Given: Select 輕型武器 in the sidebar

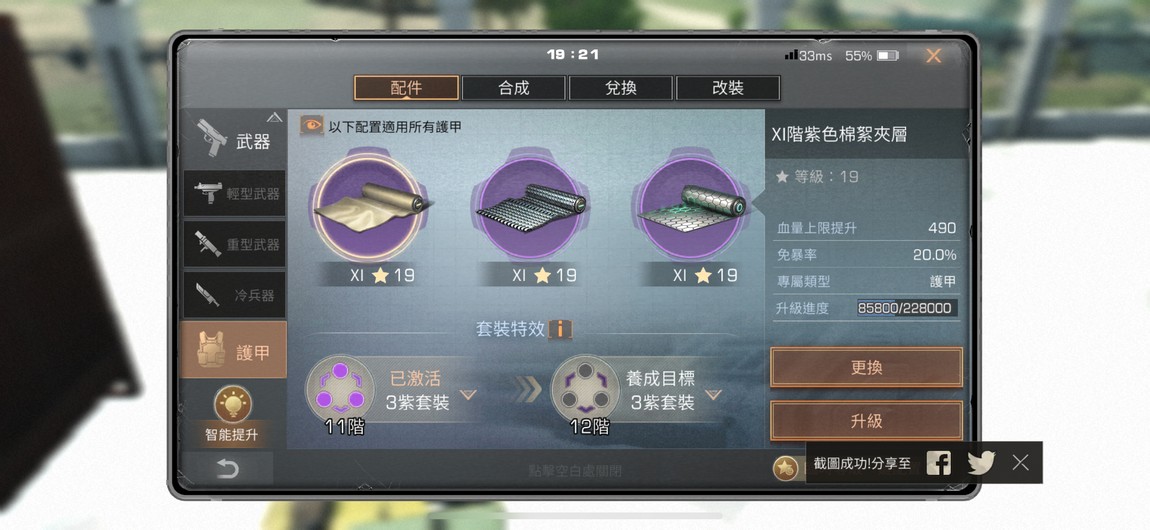Looking at the screenshot, I should 234,194.
